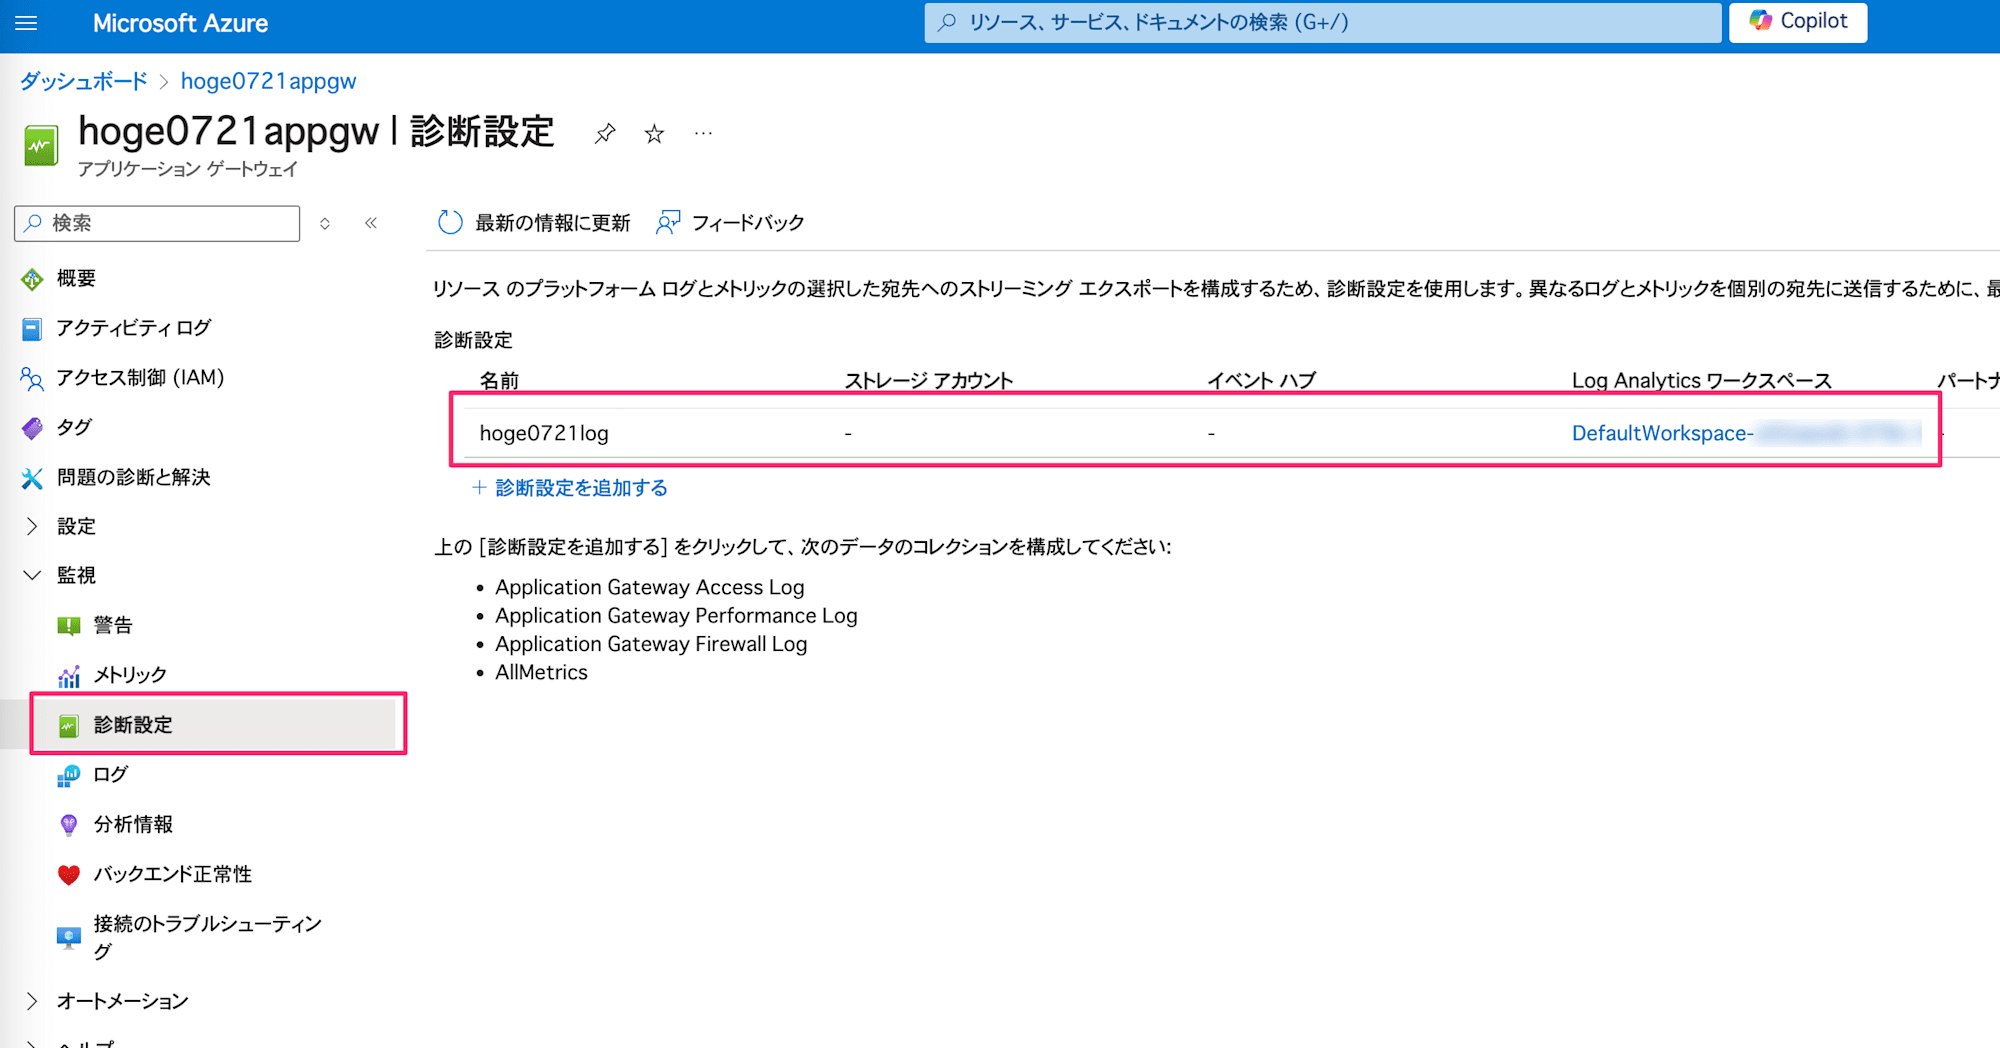2000x1048 pixels.
Task: Click the connection troubleshoot monitor icon
Action: coord(68,937)
